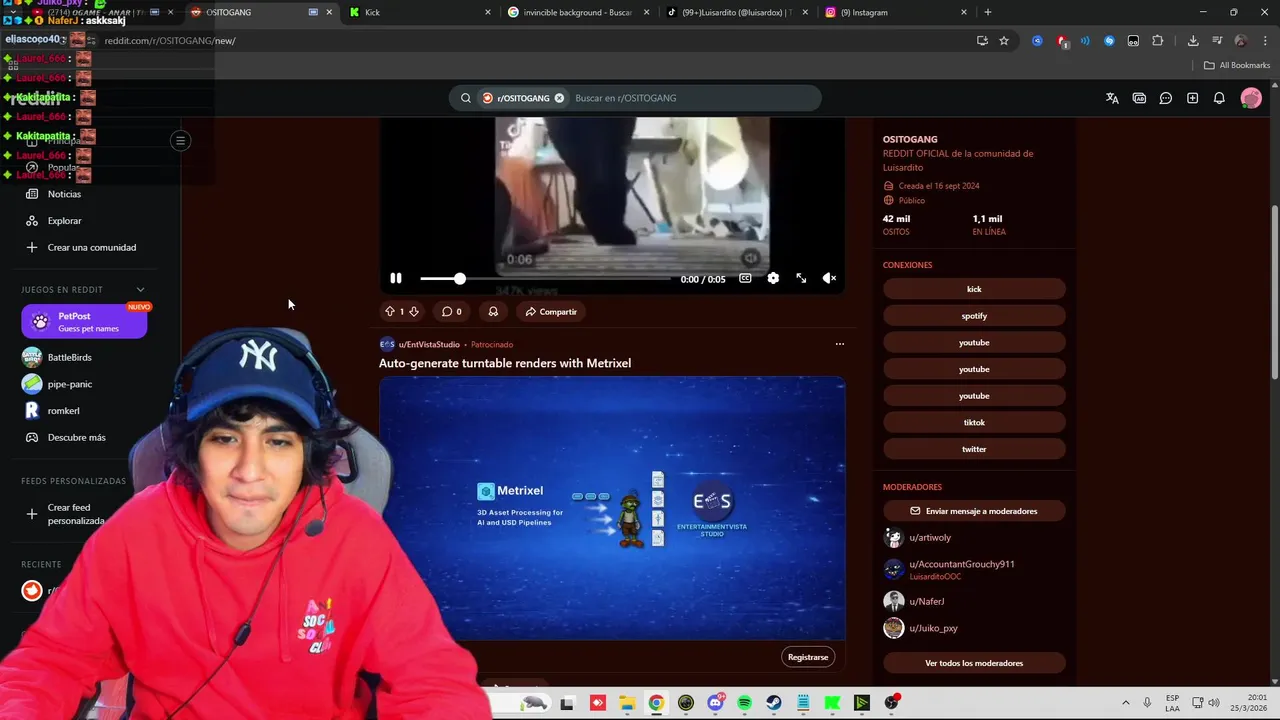Open the spotify connection link
Viewport: 1280px width, 720px height.
(974, 316)
